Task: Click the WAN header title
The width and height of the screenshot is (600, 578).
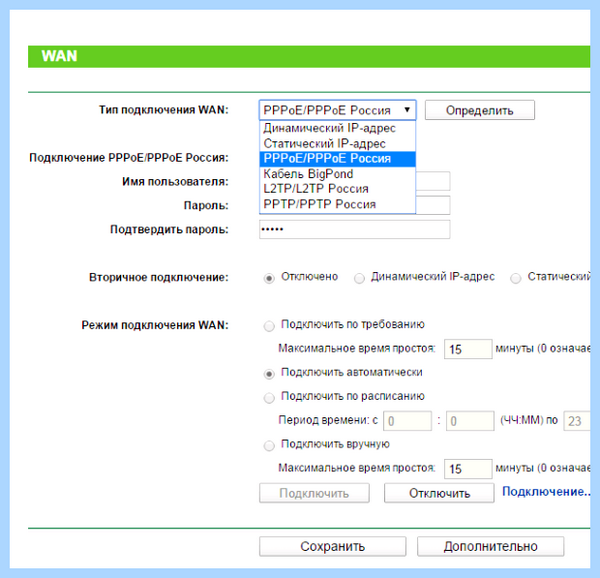Action: tap(59, 56)
